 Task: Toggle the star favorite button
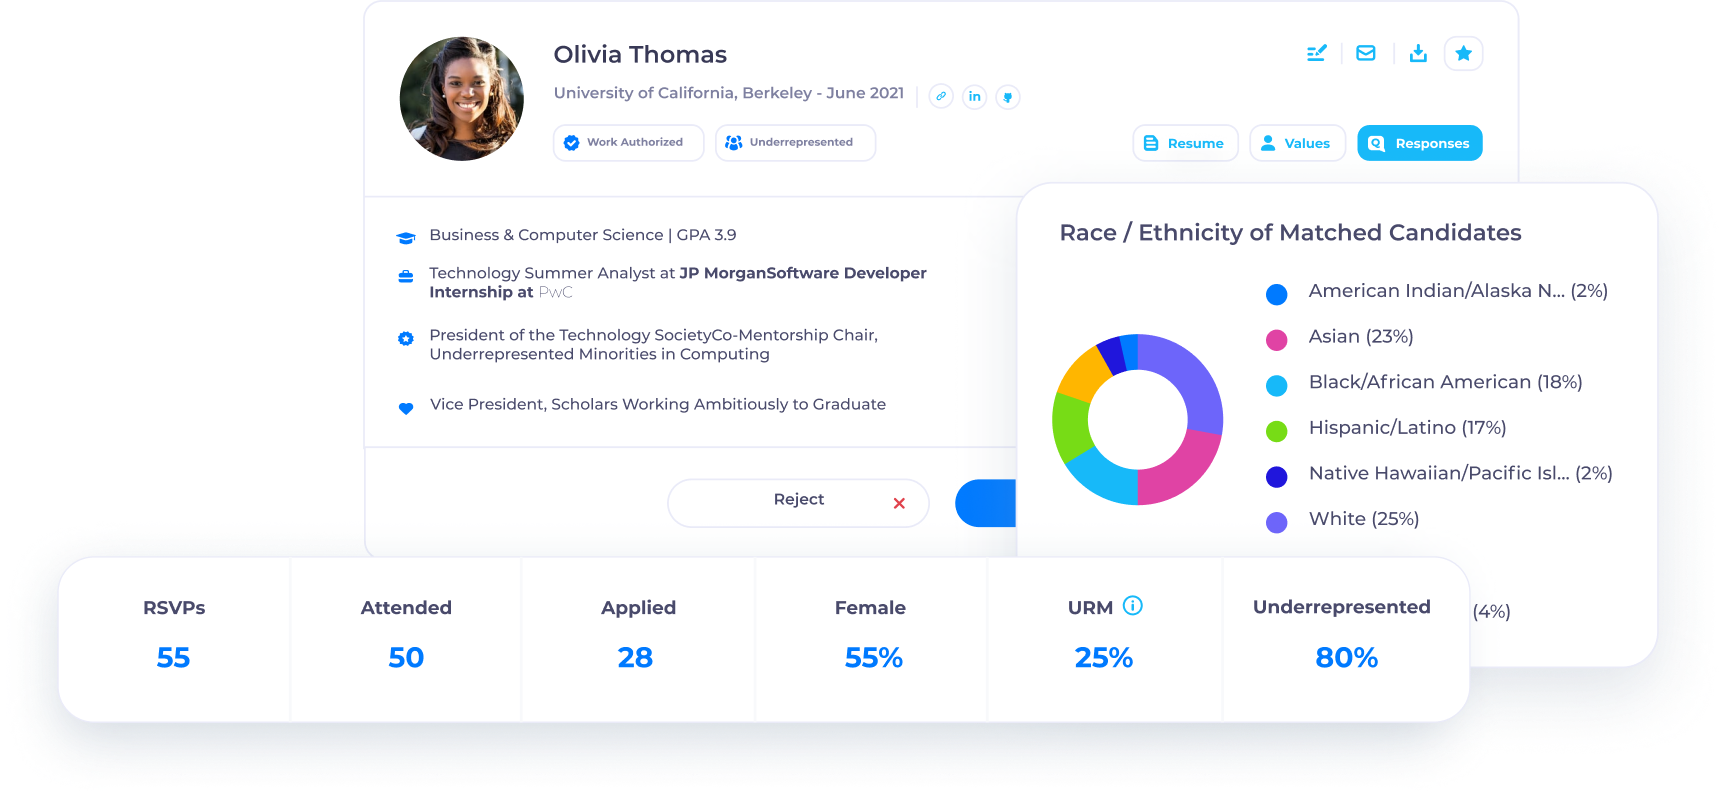1463,53
